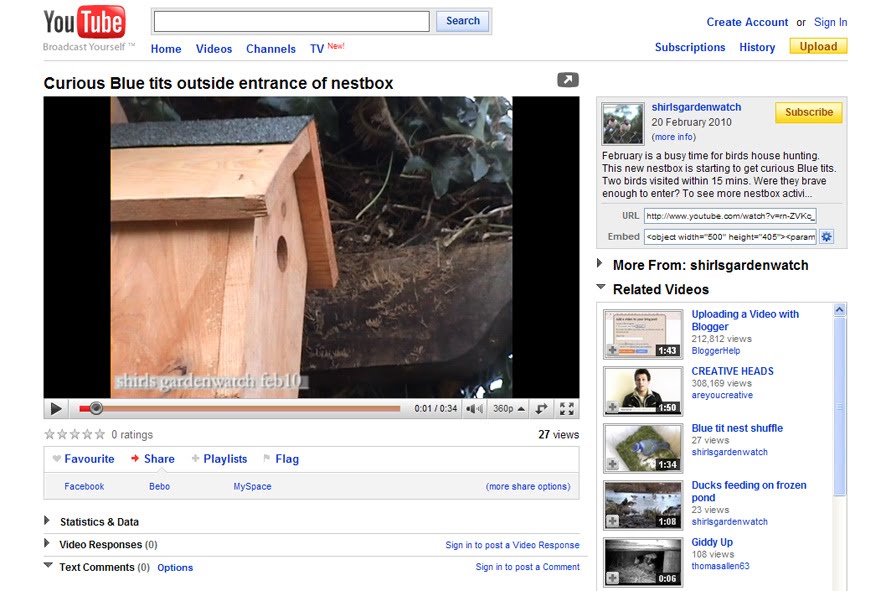This screenshot has width=886, height=591.
Task: Open more share options
Action: pos(528,486)
